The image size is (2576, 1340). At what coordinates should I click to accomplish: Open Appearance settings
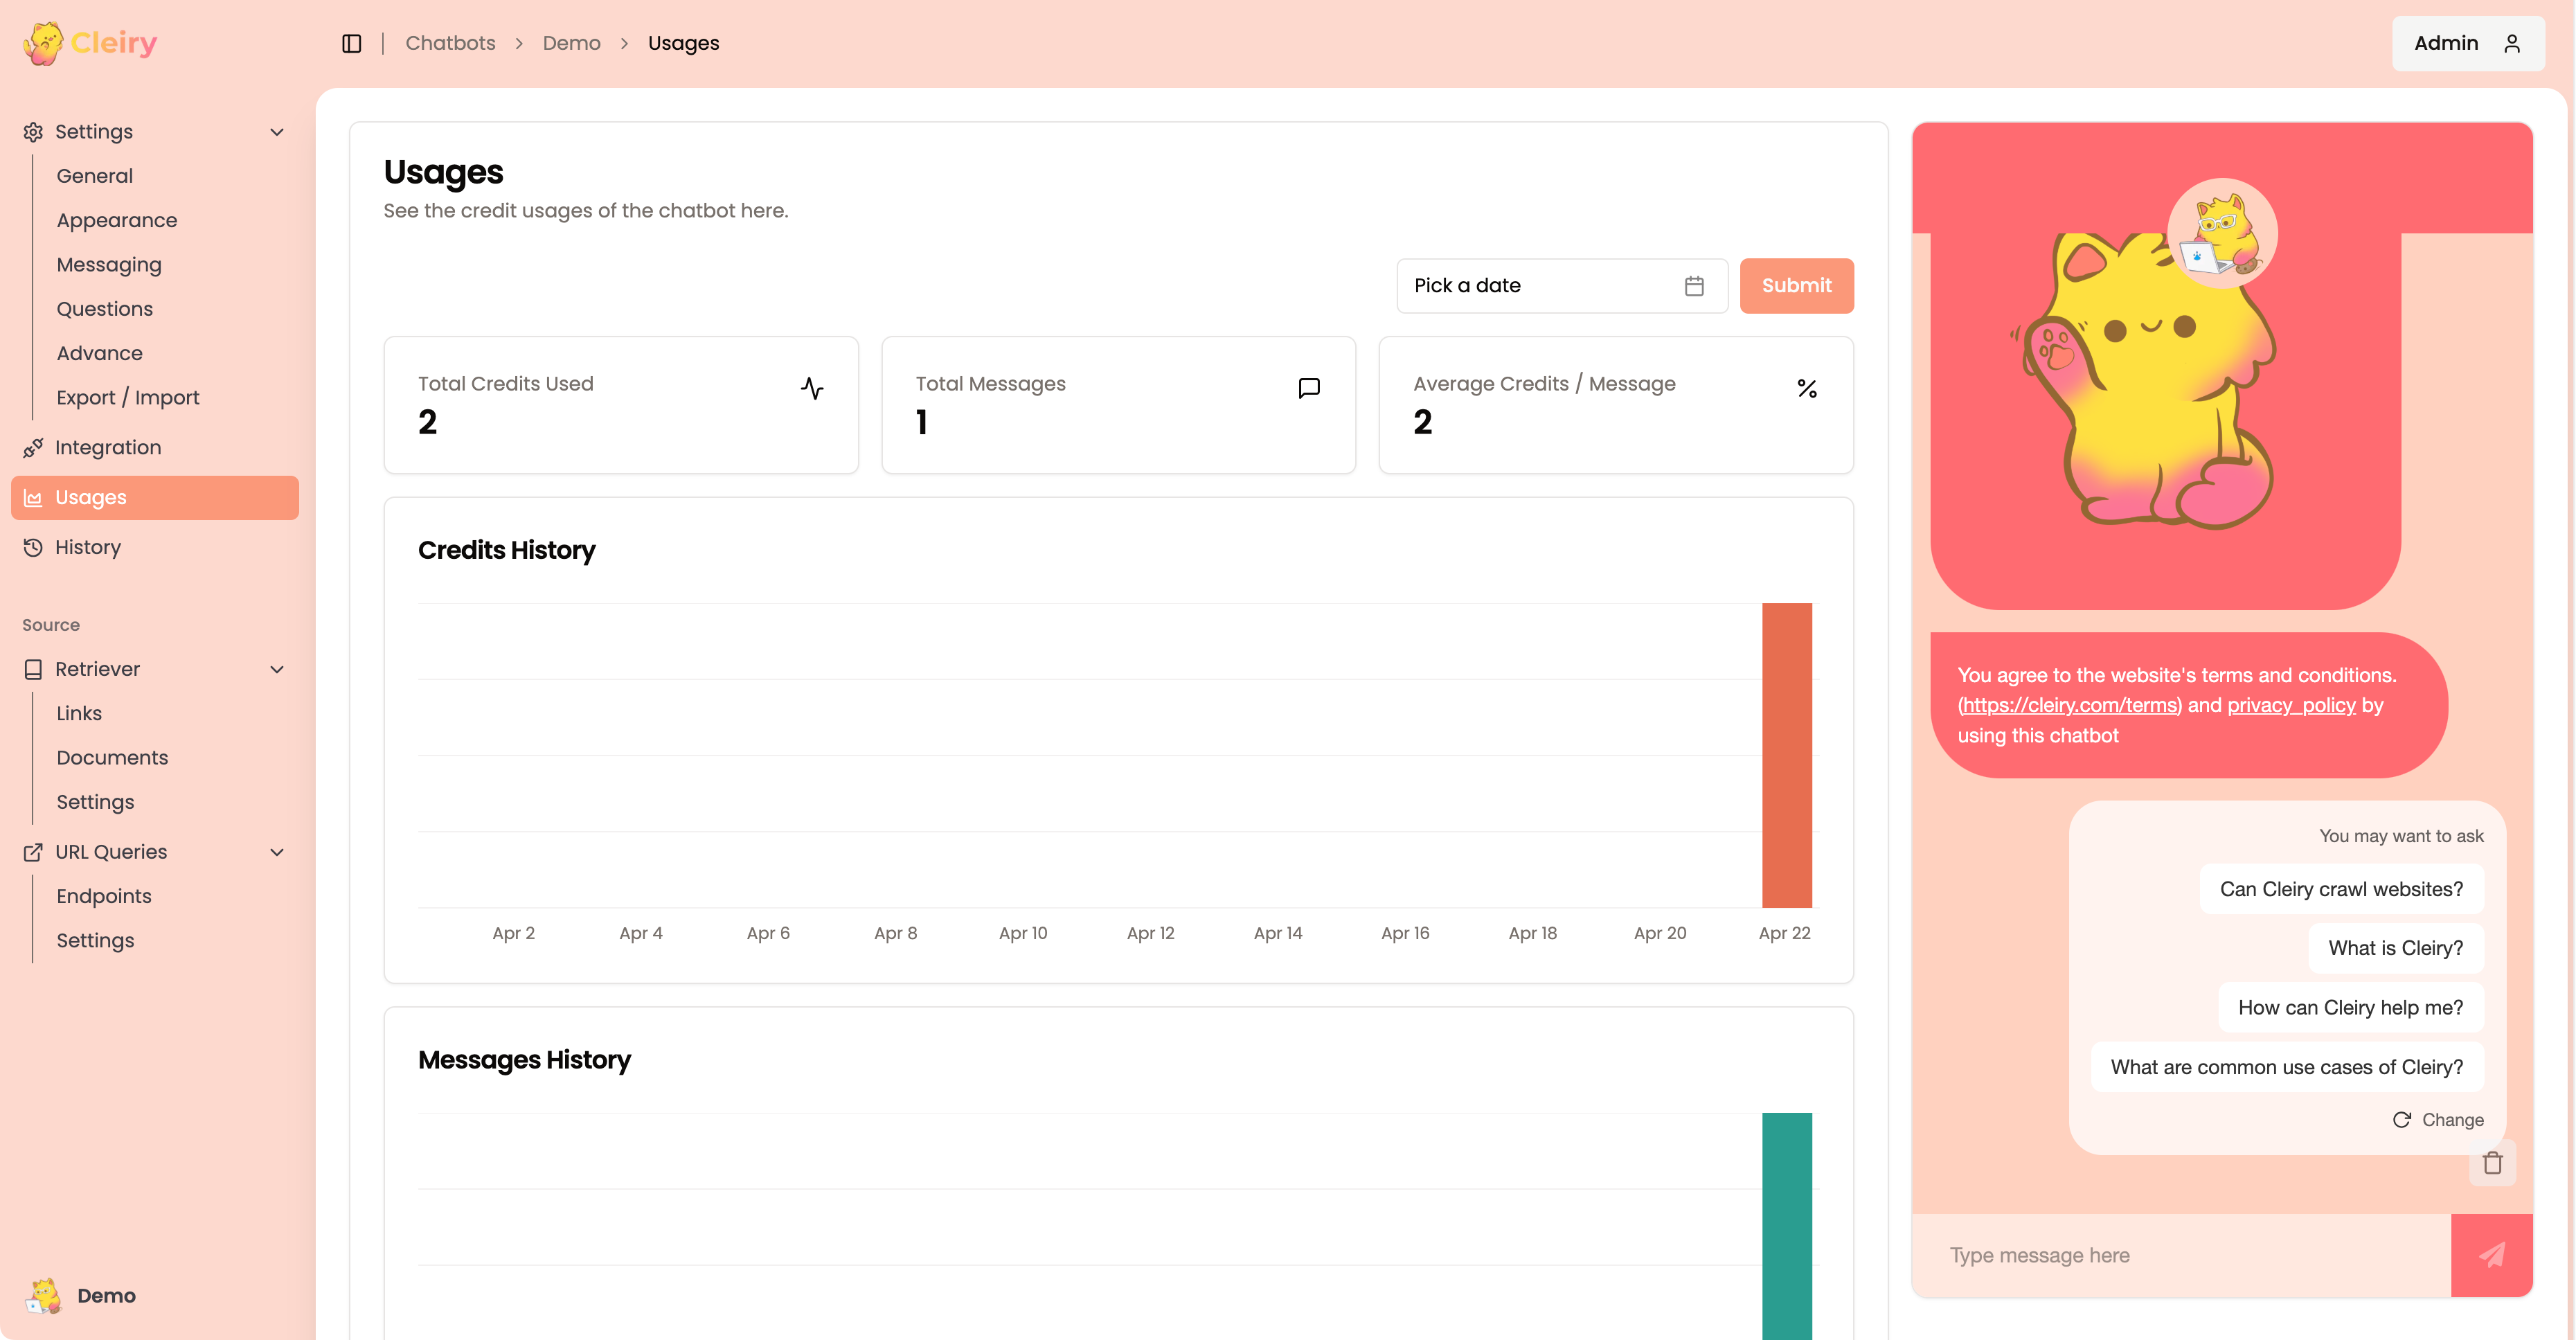[117, 220]
